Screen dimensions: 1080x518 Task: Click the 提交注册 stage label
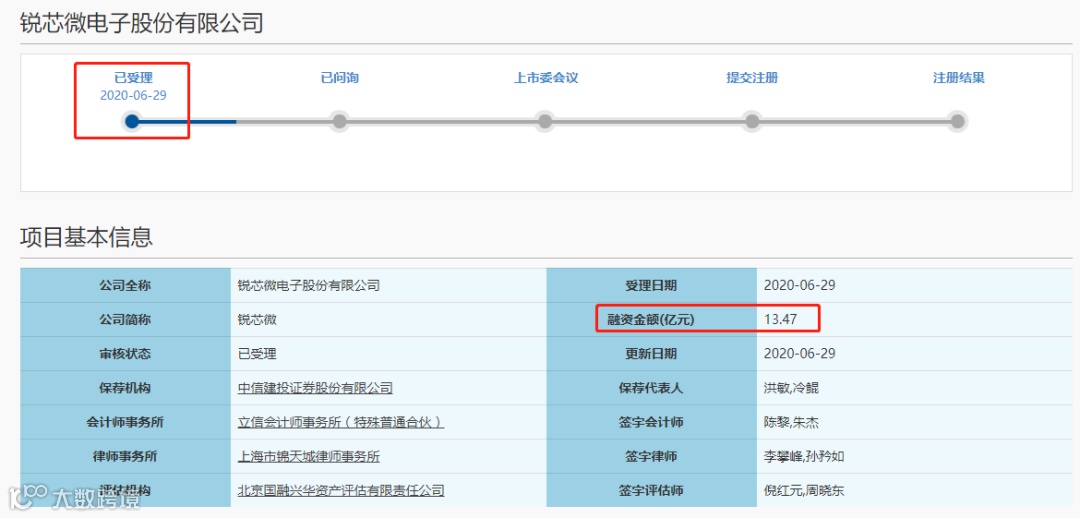[x=752, y=78]
